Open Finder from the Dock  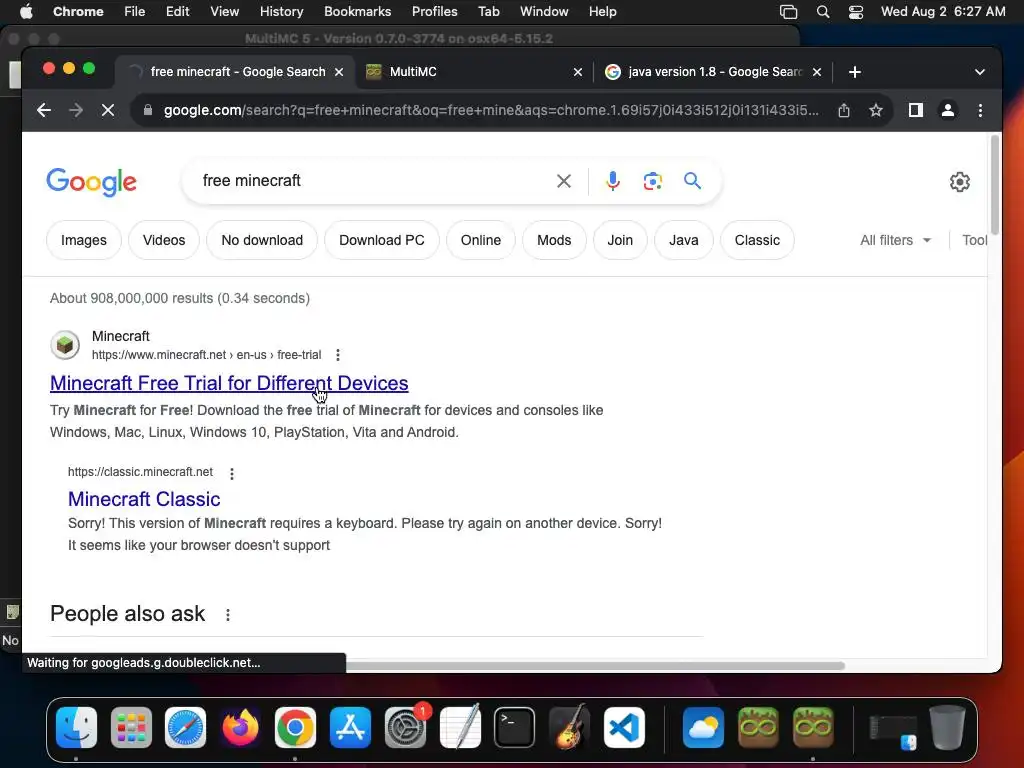pyautogui.click(x=76, y=728)
